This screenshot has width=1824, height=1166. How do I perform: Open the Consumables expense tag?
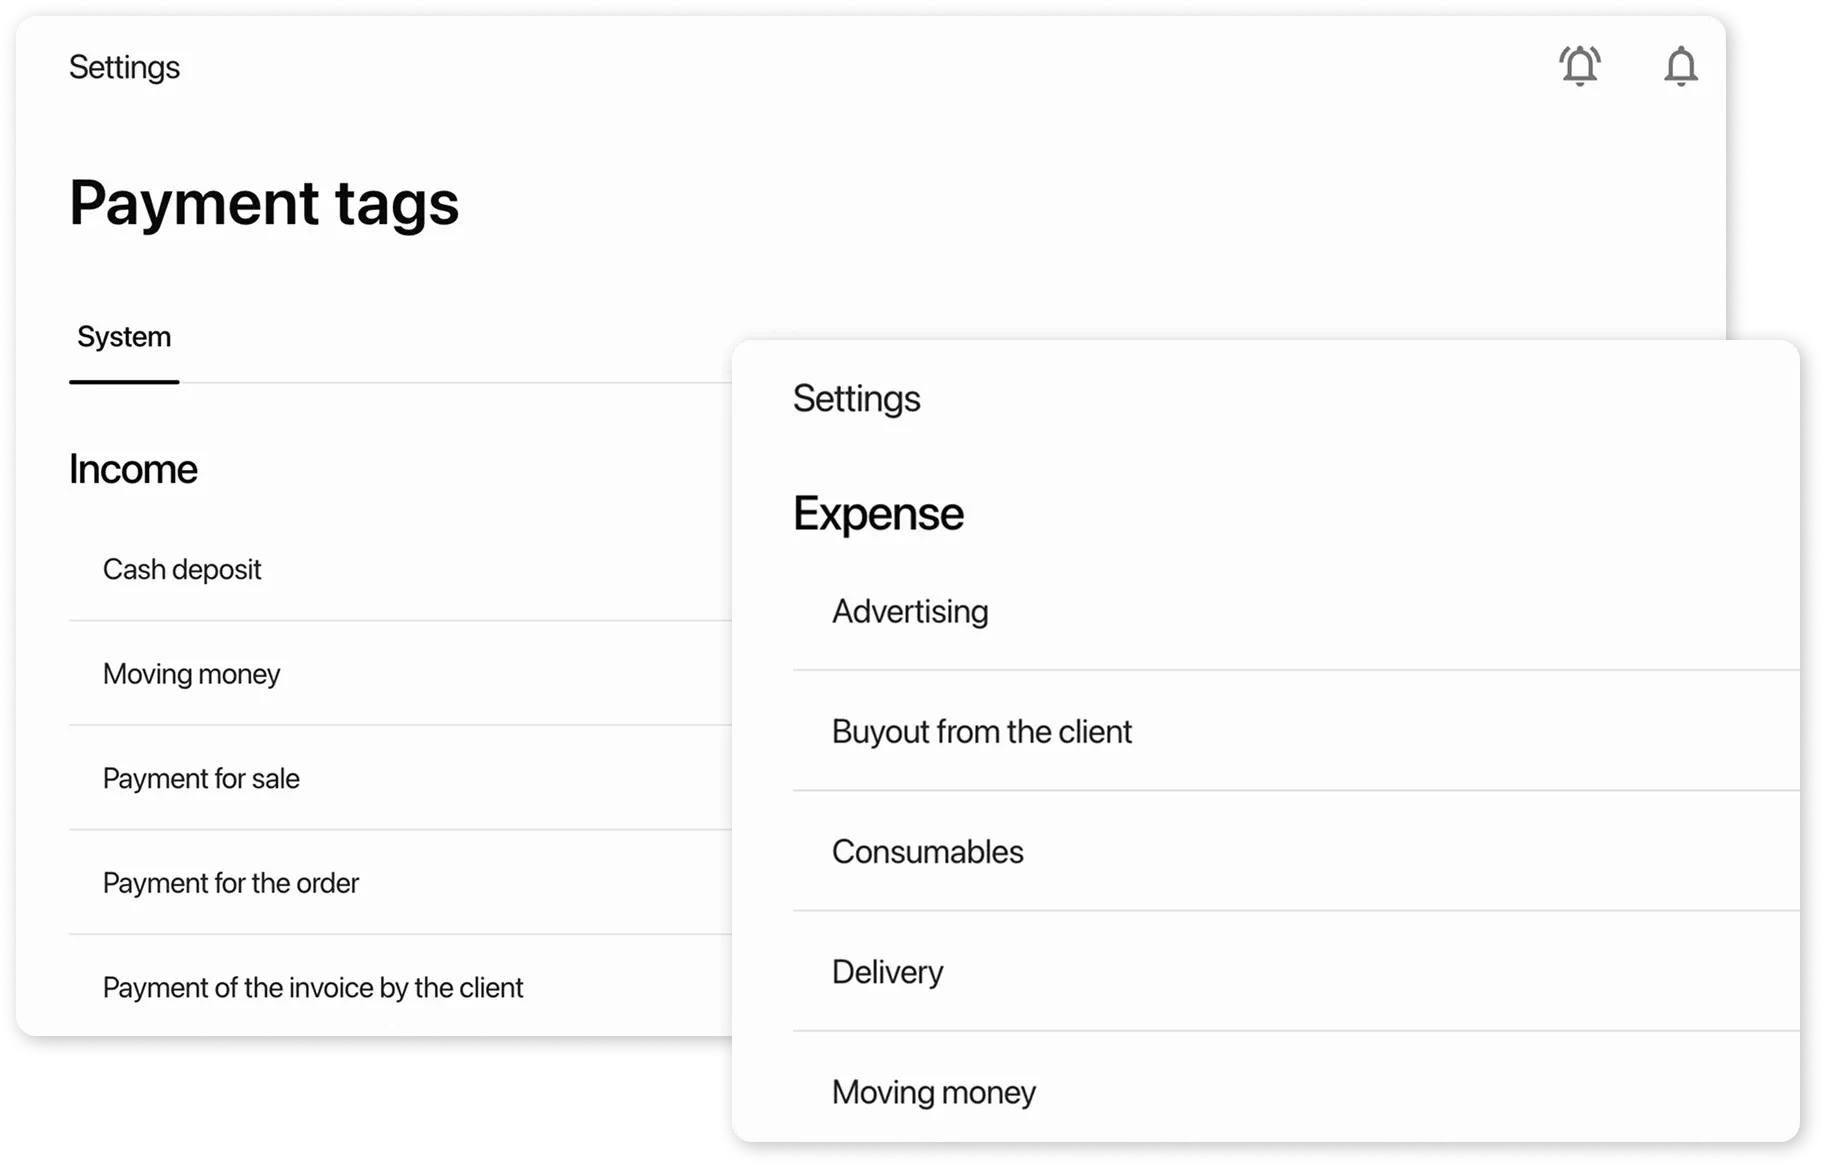pyautogui.click(x=928, y=852)
